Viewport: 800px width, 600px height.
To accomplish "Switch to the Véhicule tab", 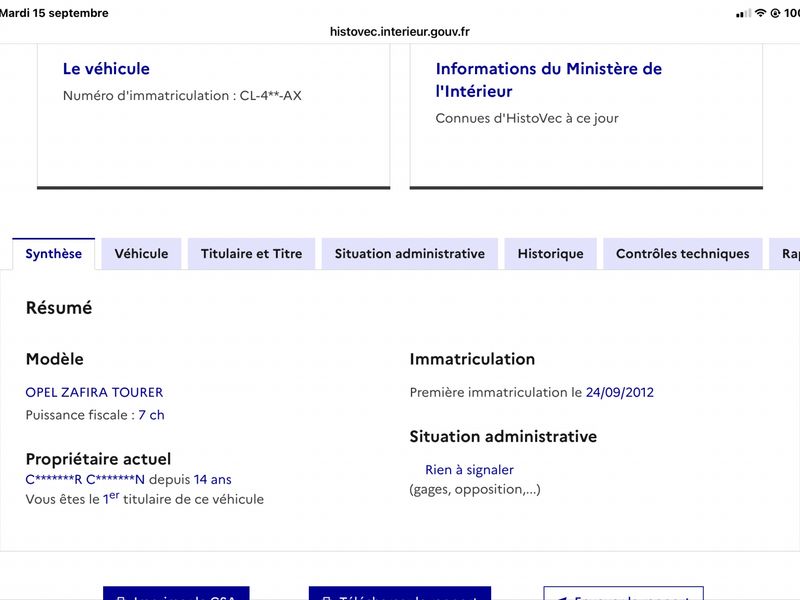I will coord(141,254).
